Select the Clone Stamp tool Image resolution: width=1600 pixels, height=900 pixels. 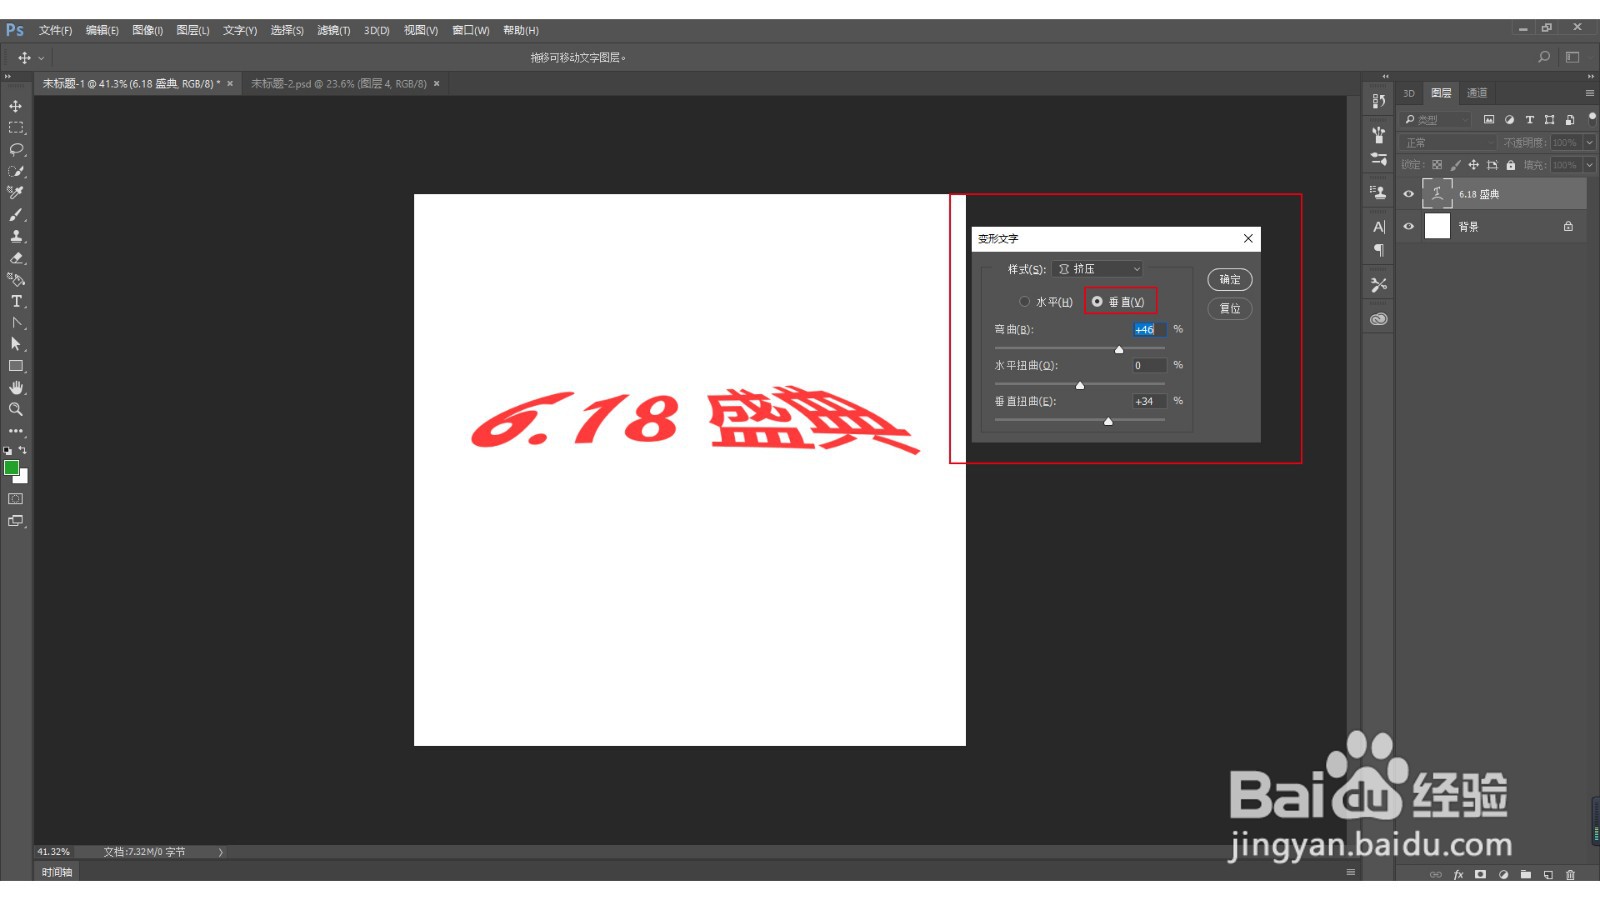(16, 237)
